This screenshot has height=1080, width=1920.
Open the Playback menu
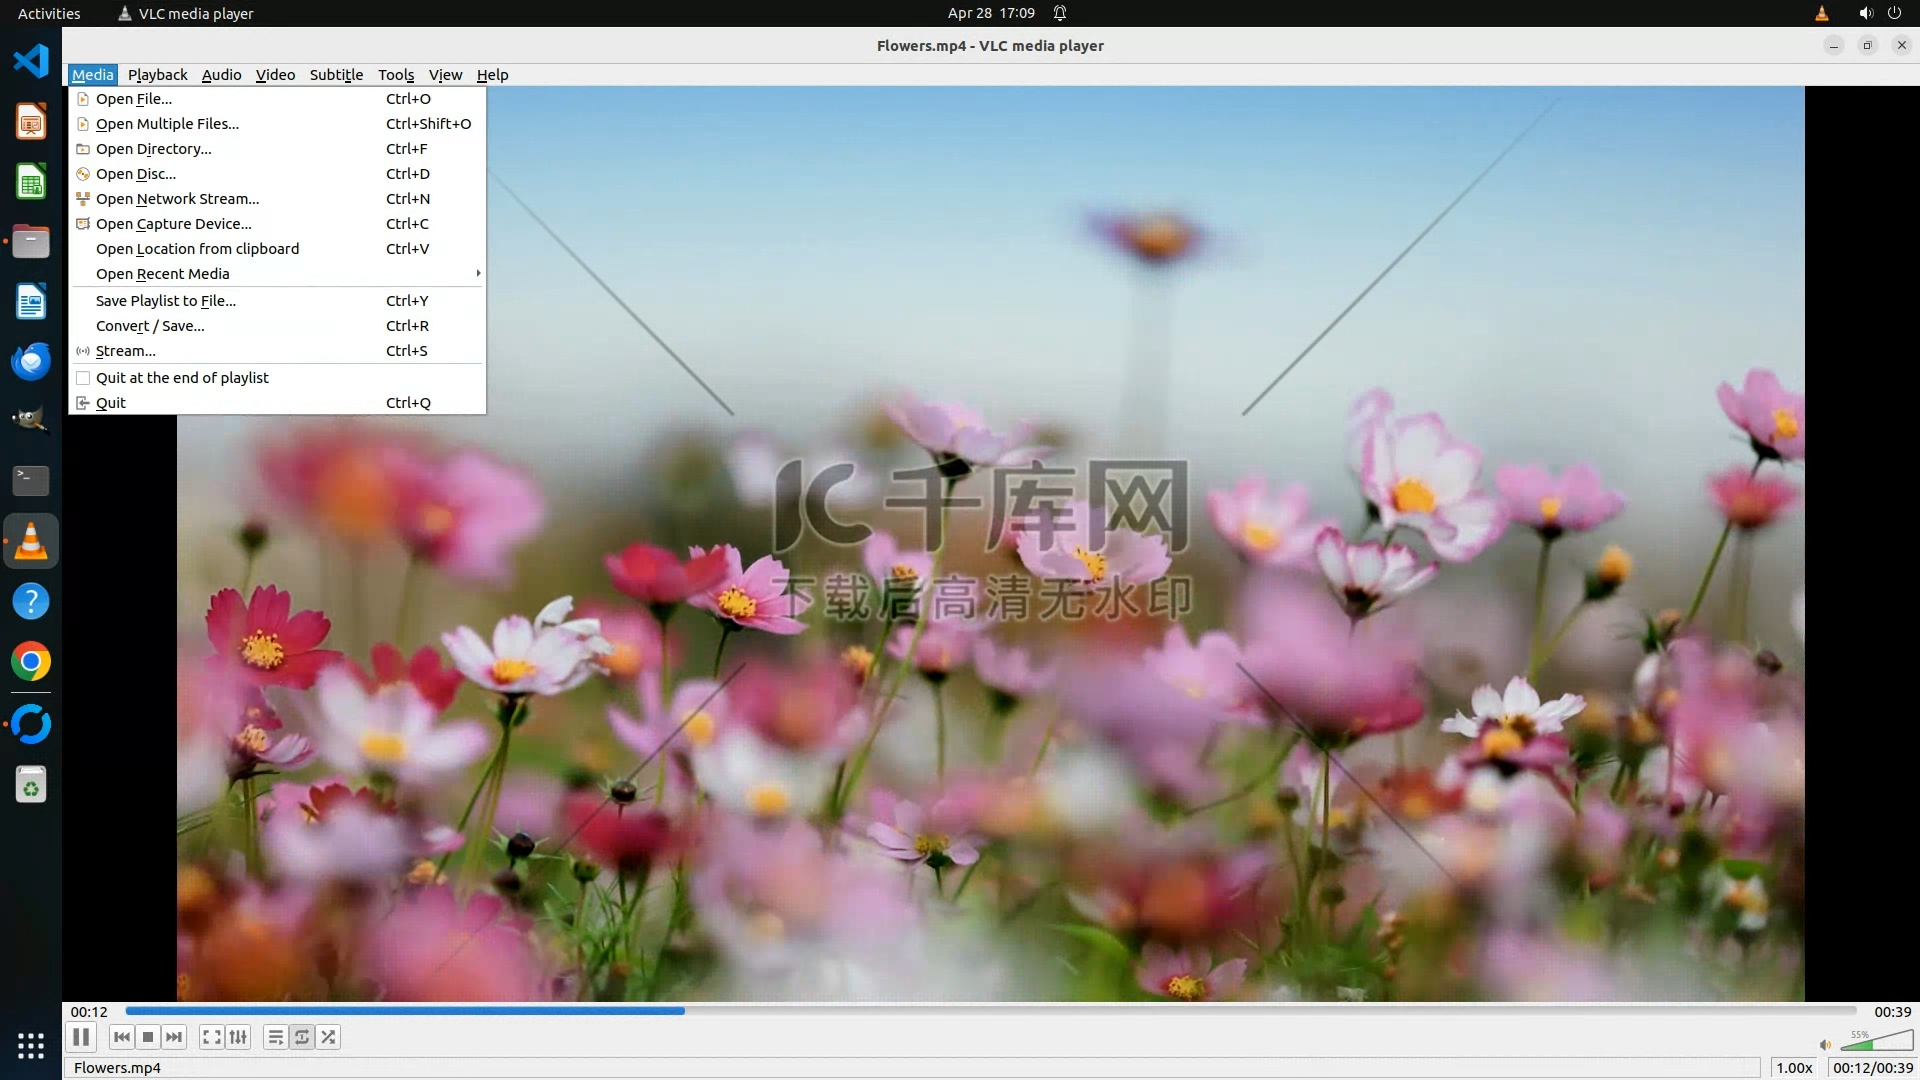[157, 75]
